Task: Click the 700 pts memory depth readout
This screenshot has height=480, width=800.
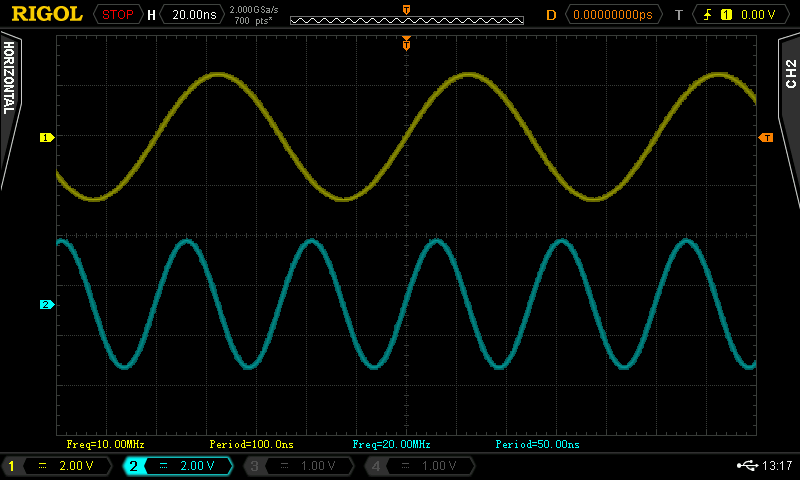Action: 253,21
